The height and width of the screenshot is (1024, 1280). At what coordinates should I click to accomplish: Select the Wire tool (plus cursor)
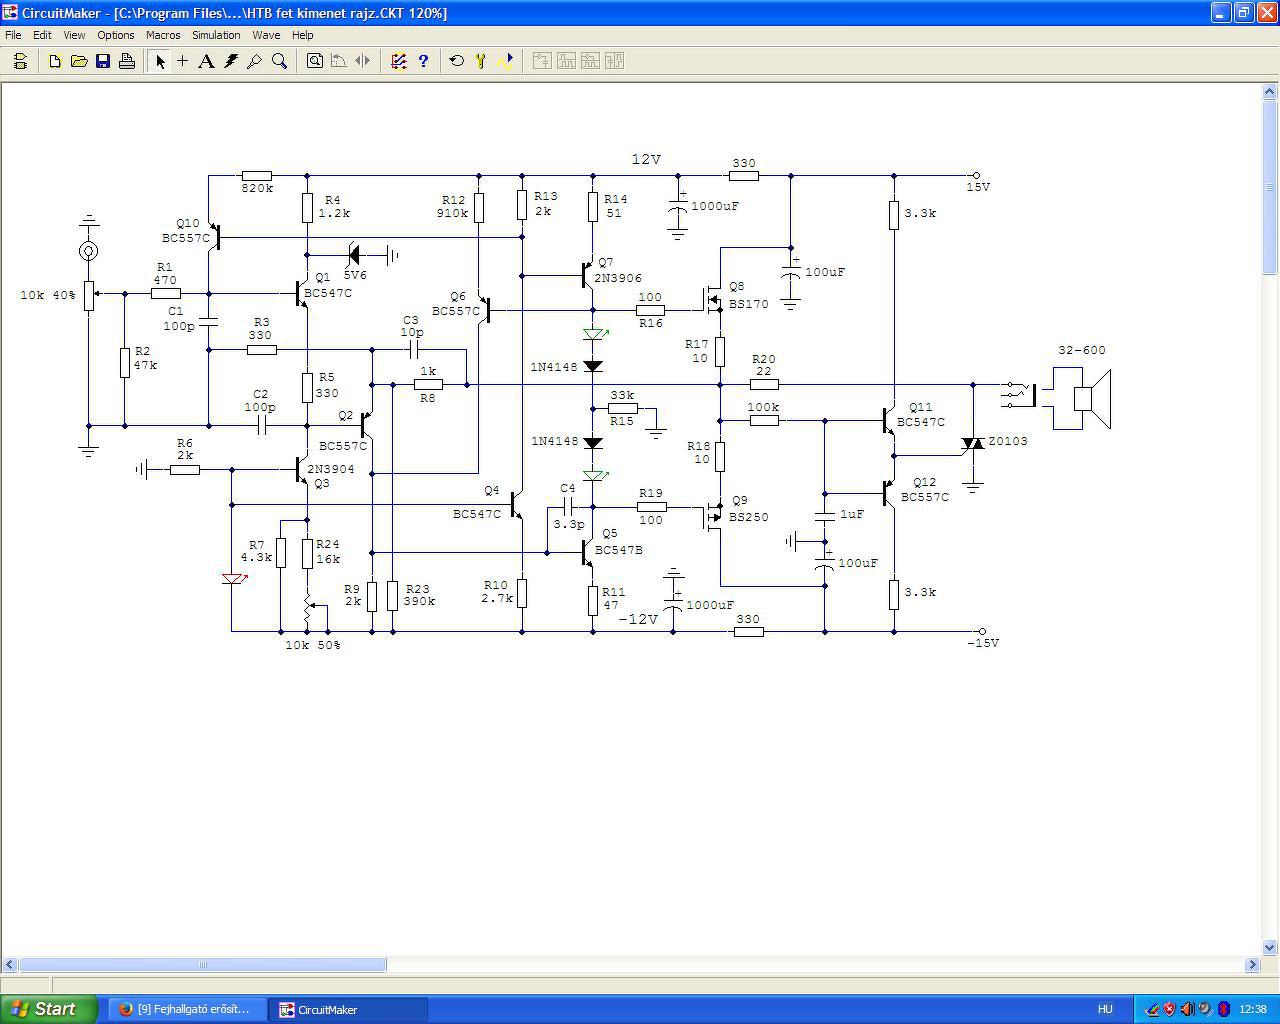(183, 61)
